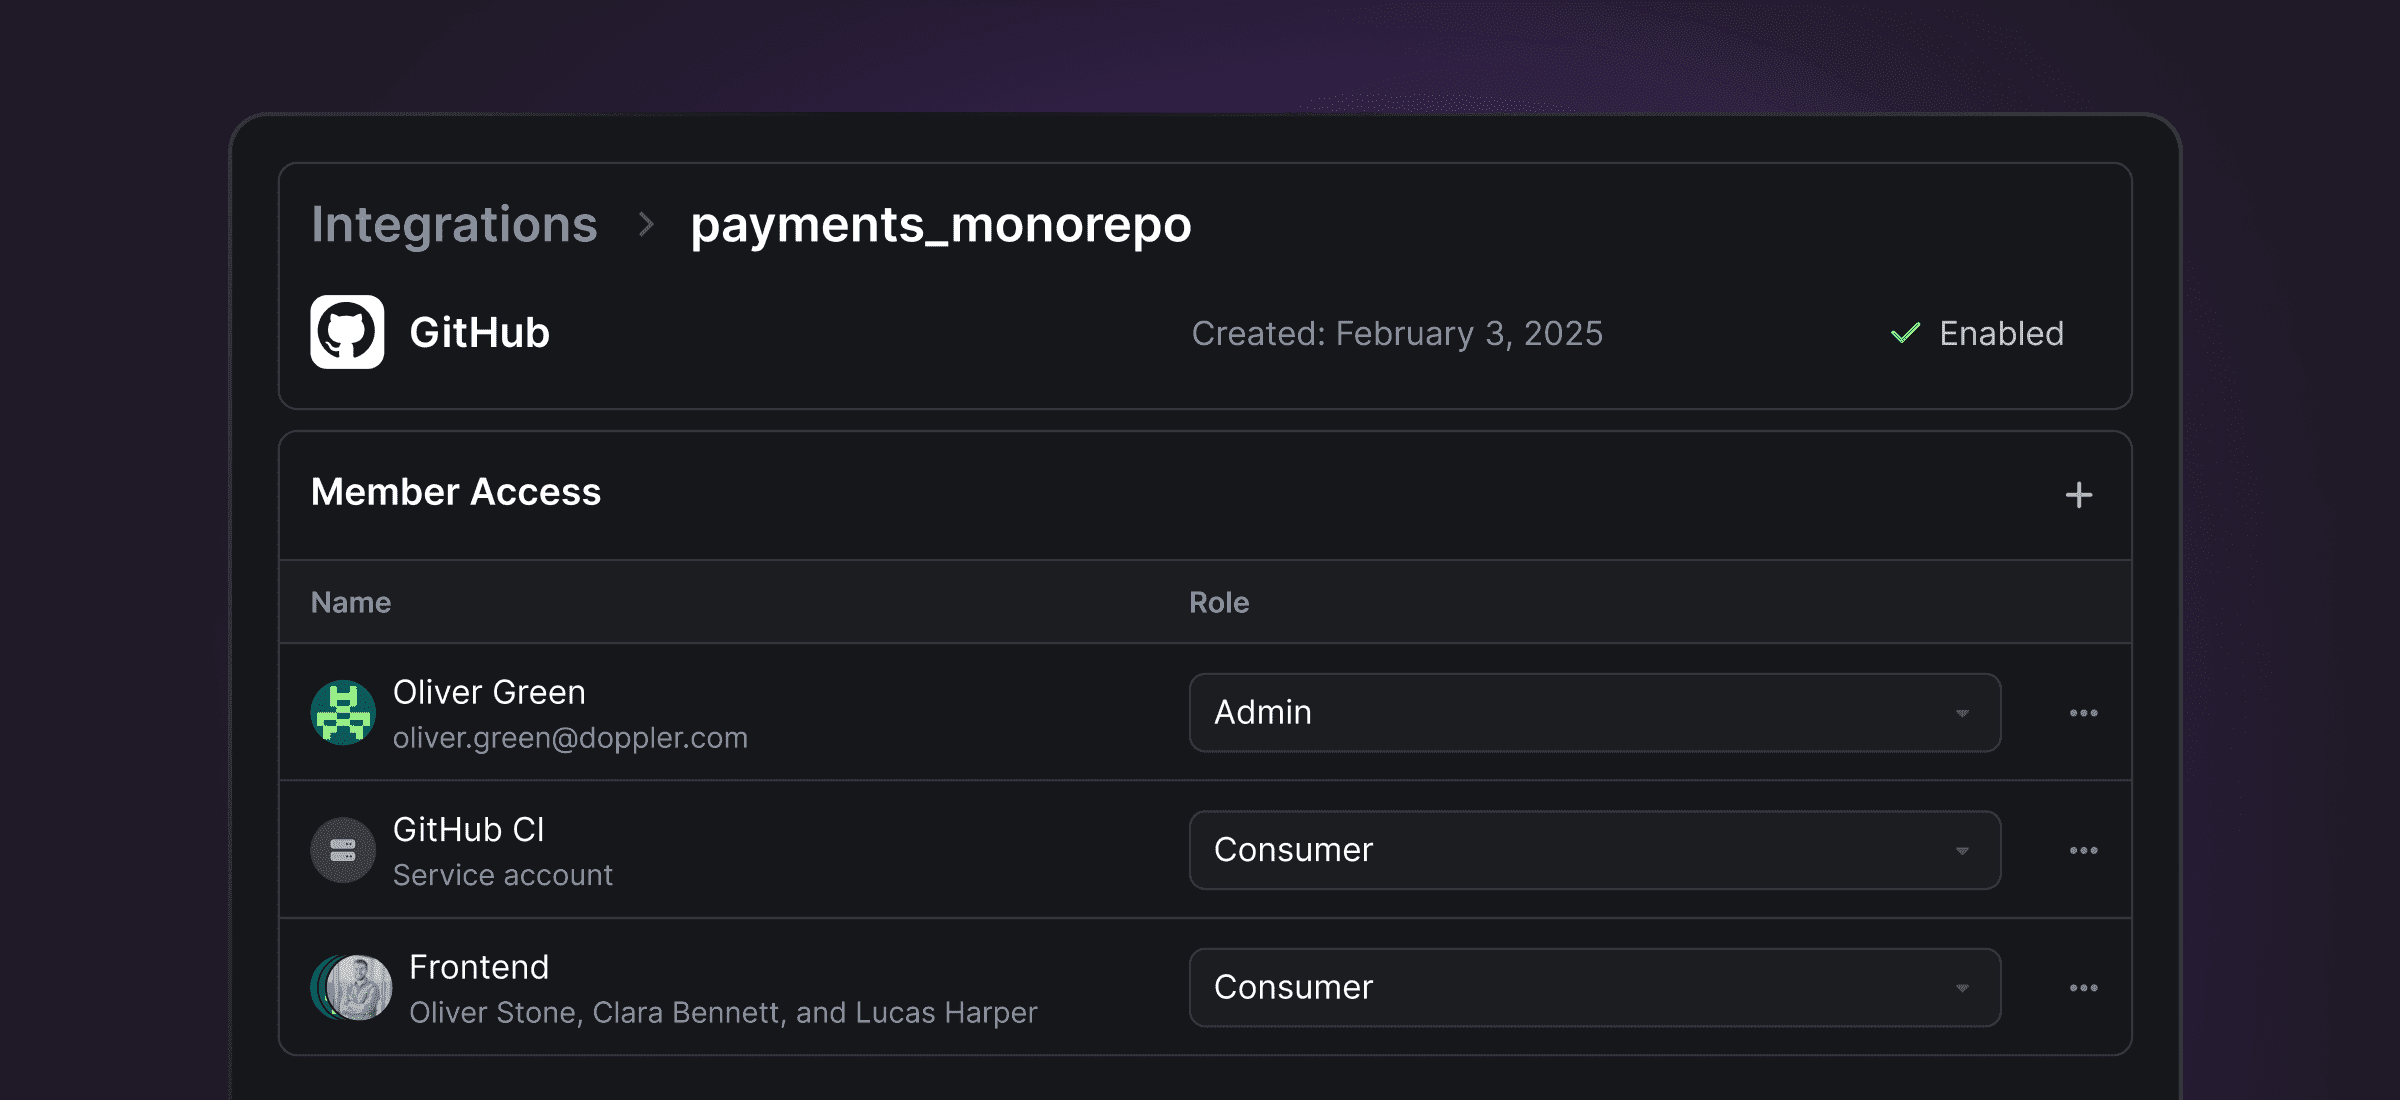The image size is (2400, 1100).
Task: Add a member with plus icon
Action: coord(2079,495)
